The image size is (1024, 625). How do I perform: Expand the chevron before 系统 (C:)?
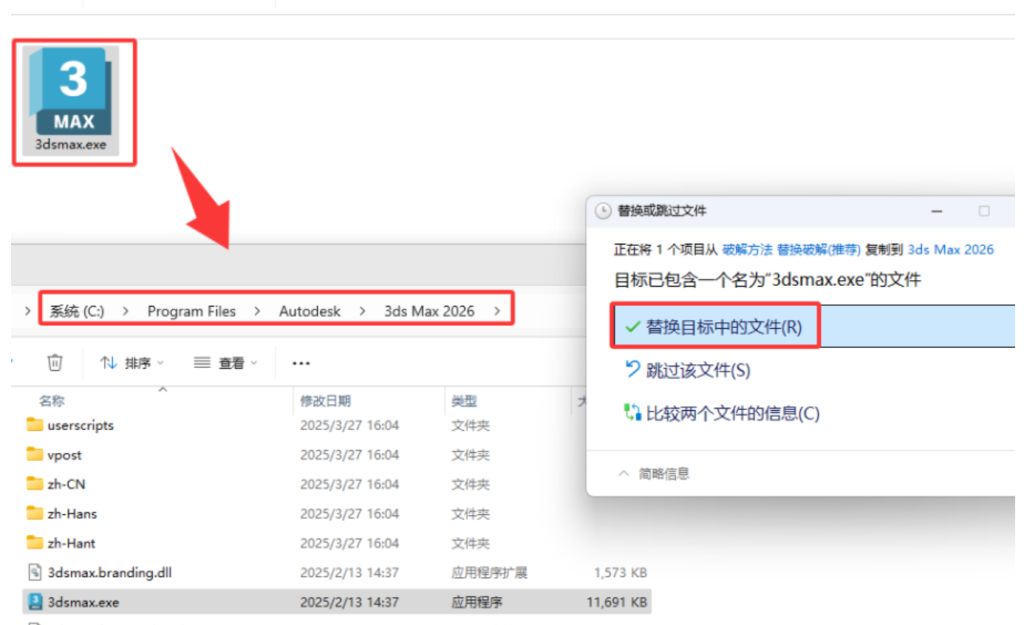(x=27, y=312)
